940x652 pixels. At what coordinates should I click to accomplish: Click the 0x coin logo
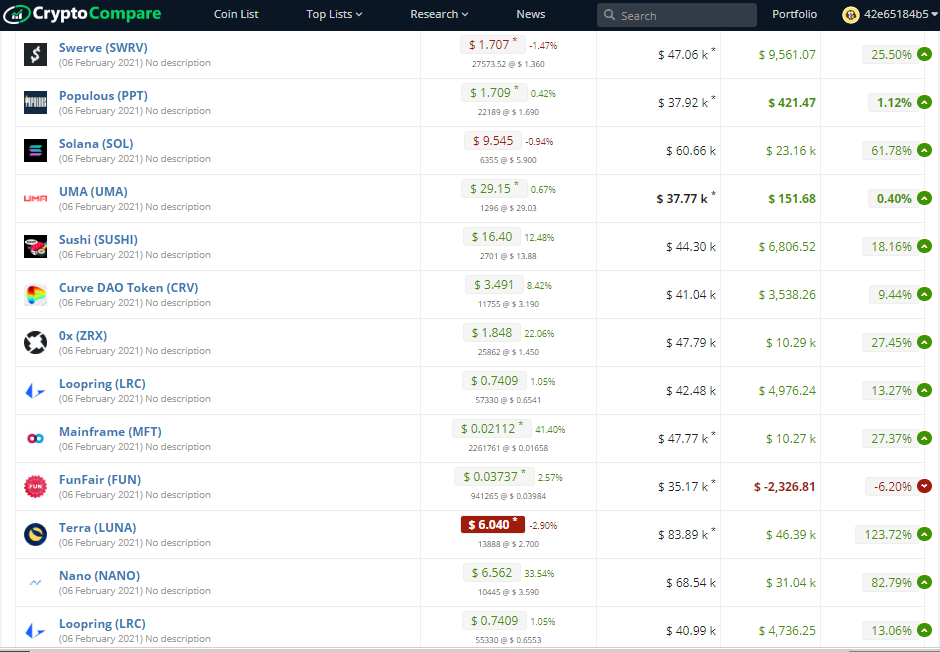pyautogui.click(x=35, y=342)
